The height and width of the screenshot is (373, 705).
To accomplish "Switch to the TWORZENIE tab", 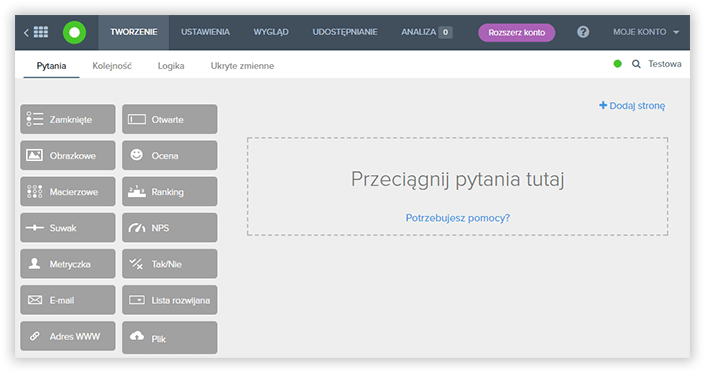I will click(x=134, y=32).
